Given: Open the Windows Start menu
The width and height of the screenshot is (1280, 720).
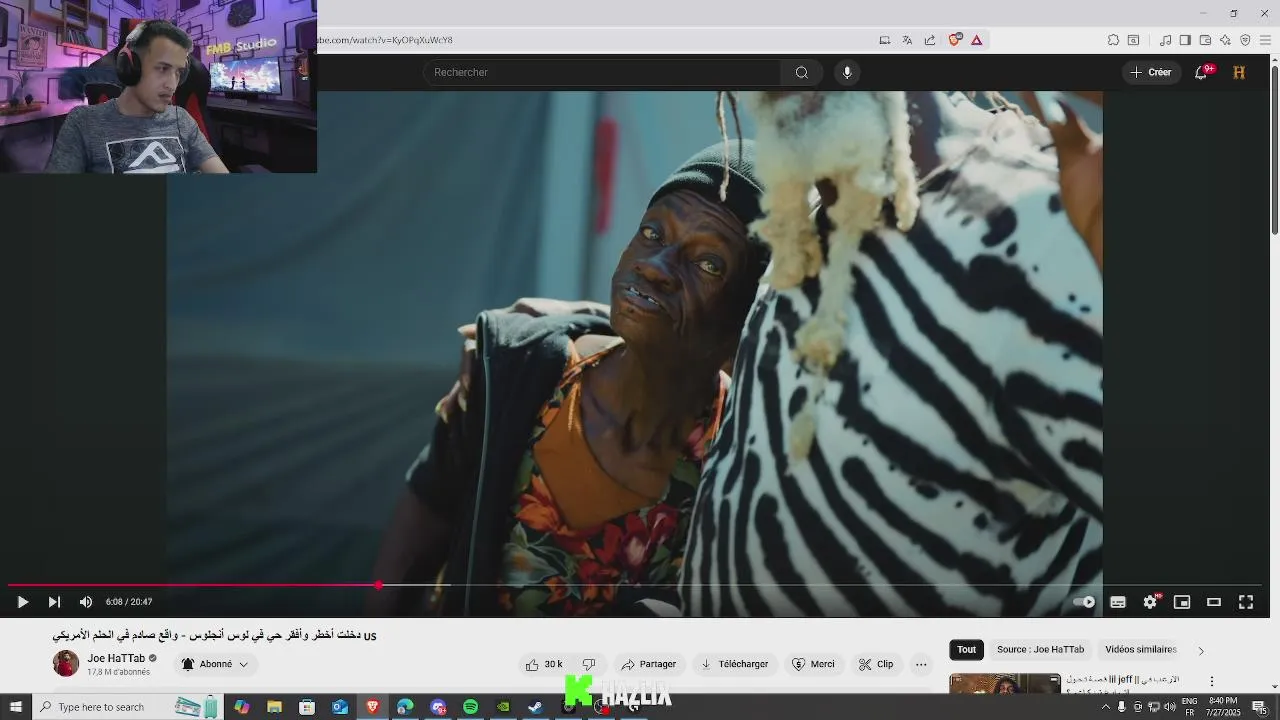Looking at the screenshot, I should point(16,707).
